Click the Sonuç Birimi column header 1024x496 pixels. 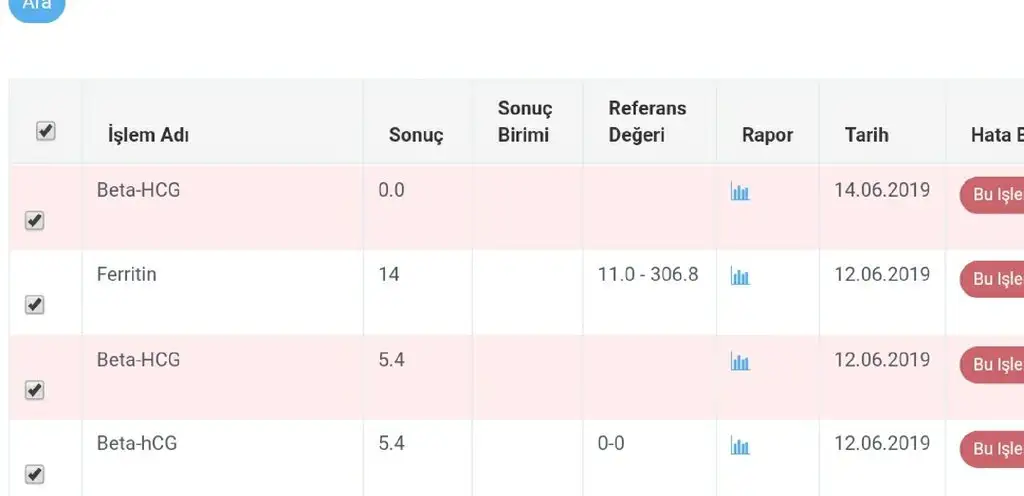(x=524, y=121)
